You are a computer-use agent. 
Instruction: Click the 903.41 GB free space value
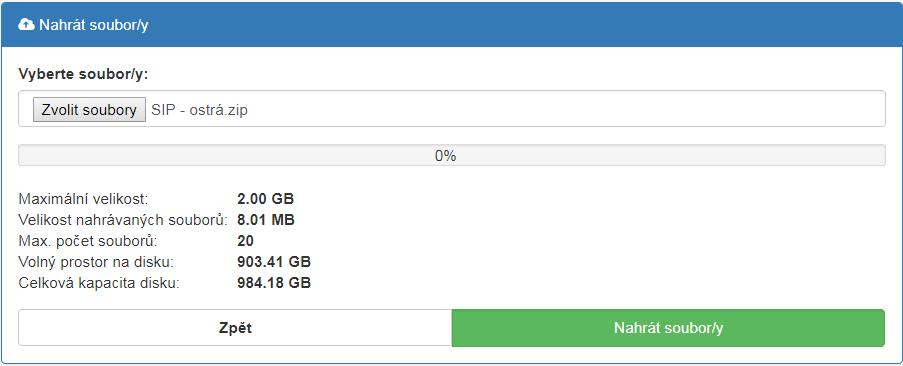(274, 262)
